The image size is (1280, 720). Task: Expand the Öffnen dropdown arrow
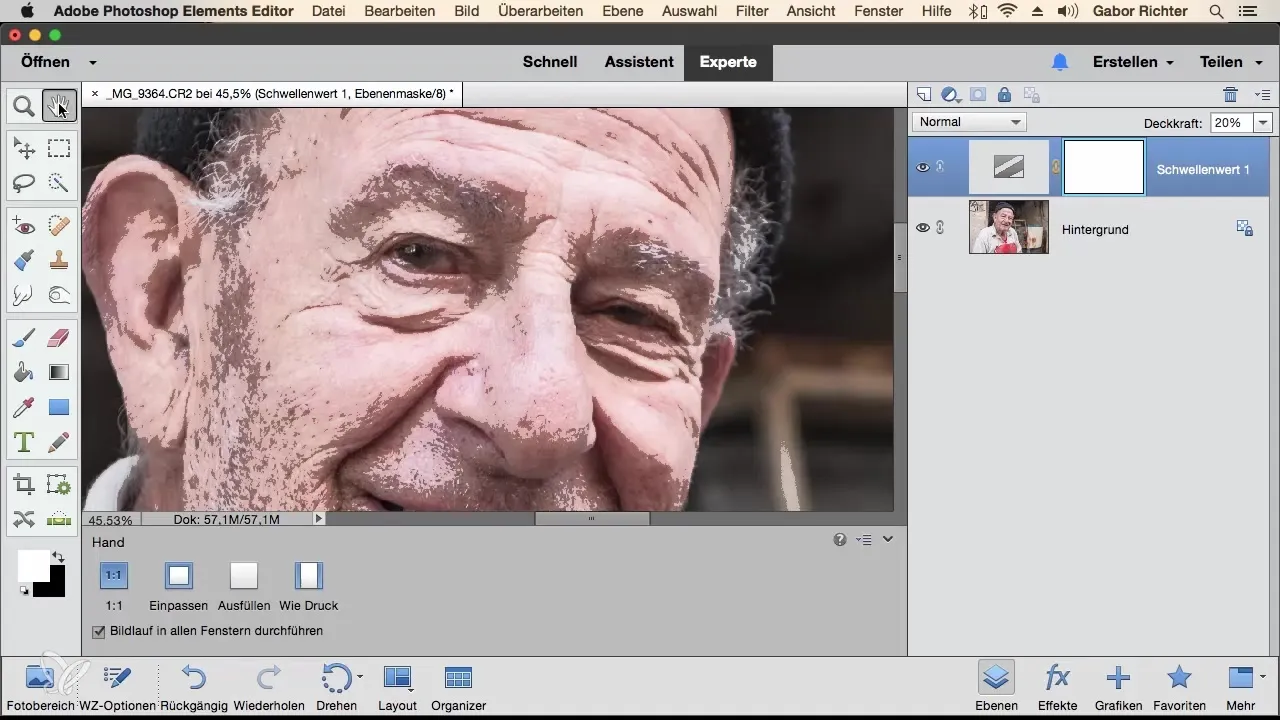pyautogui.click(x=92, y=62)
